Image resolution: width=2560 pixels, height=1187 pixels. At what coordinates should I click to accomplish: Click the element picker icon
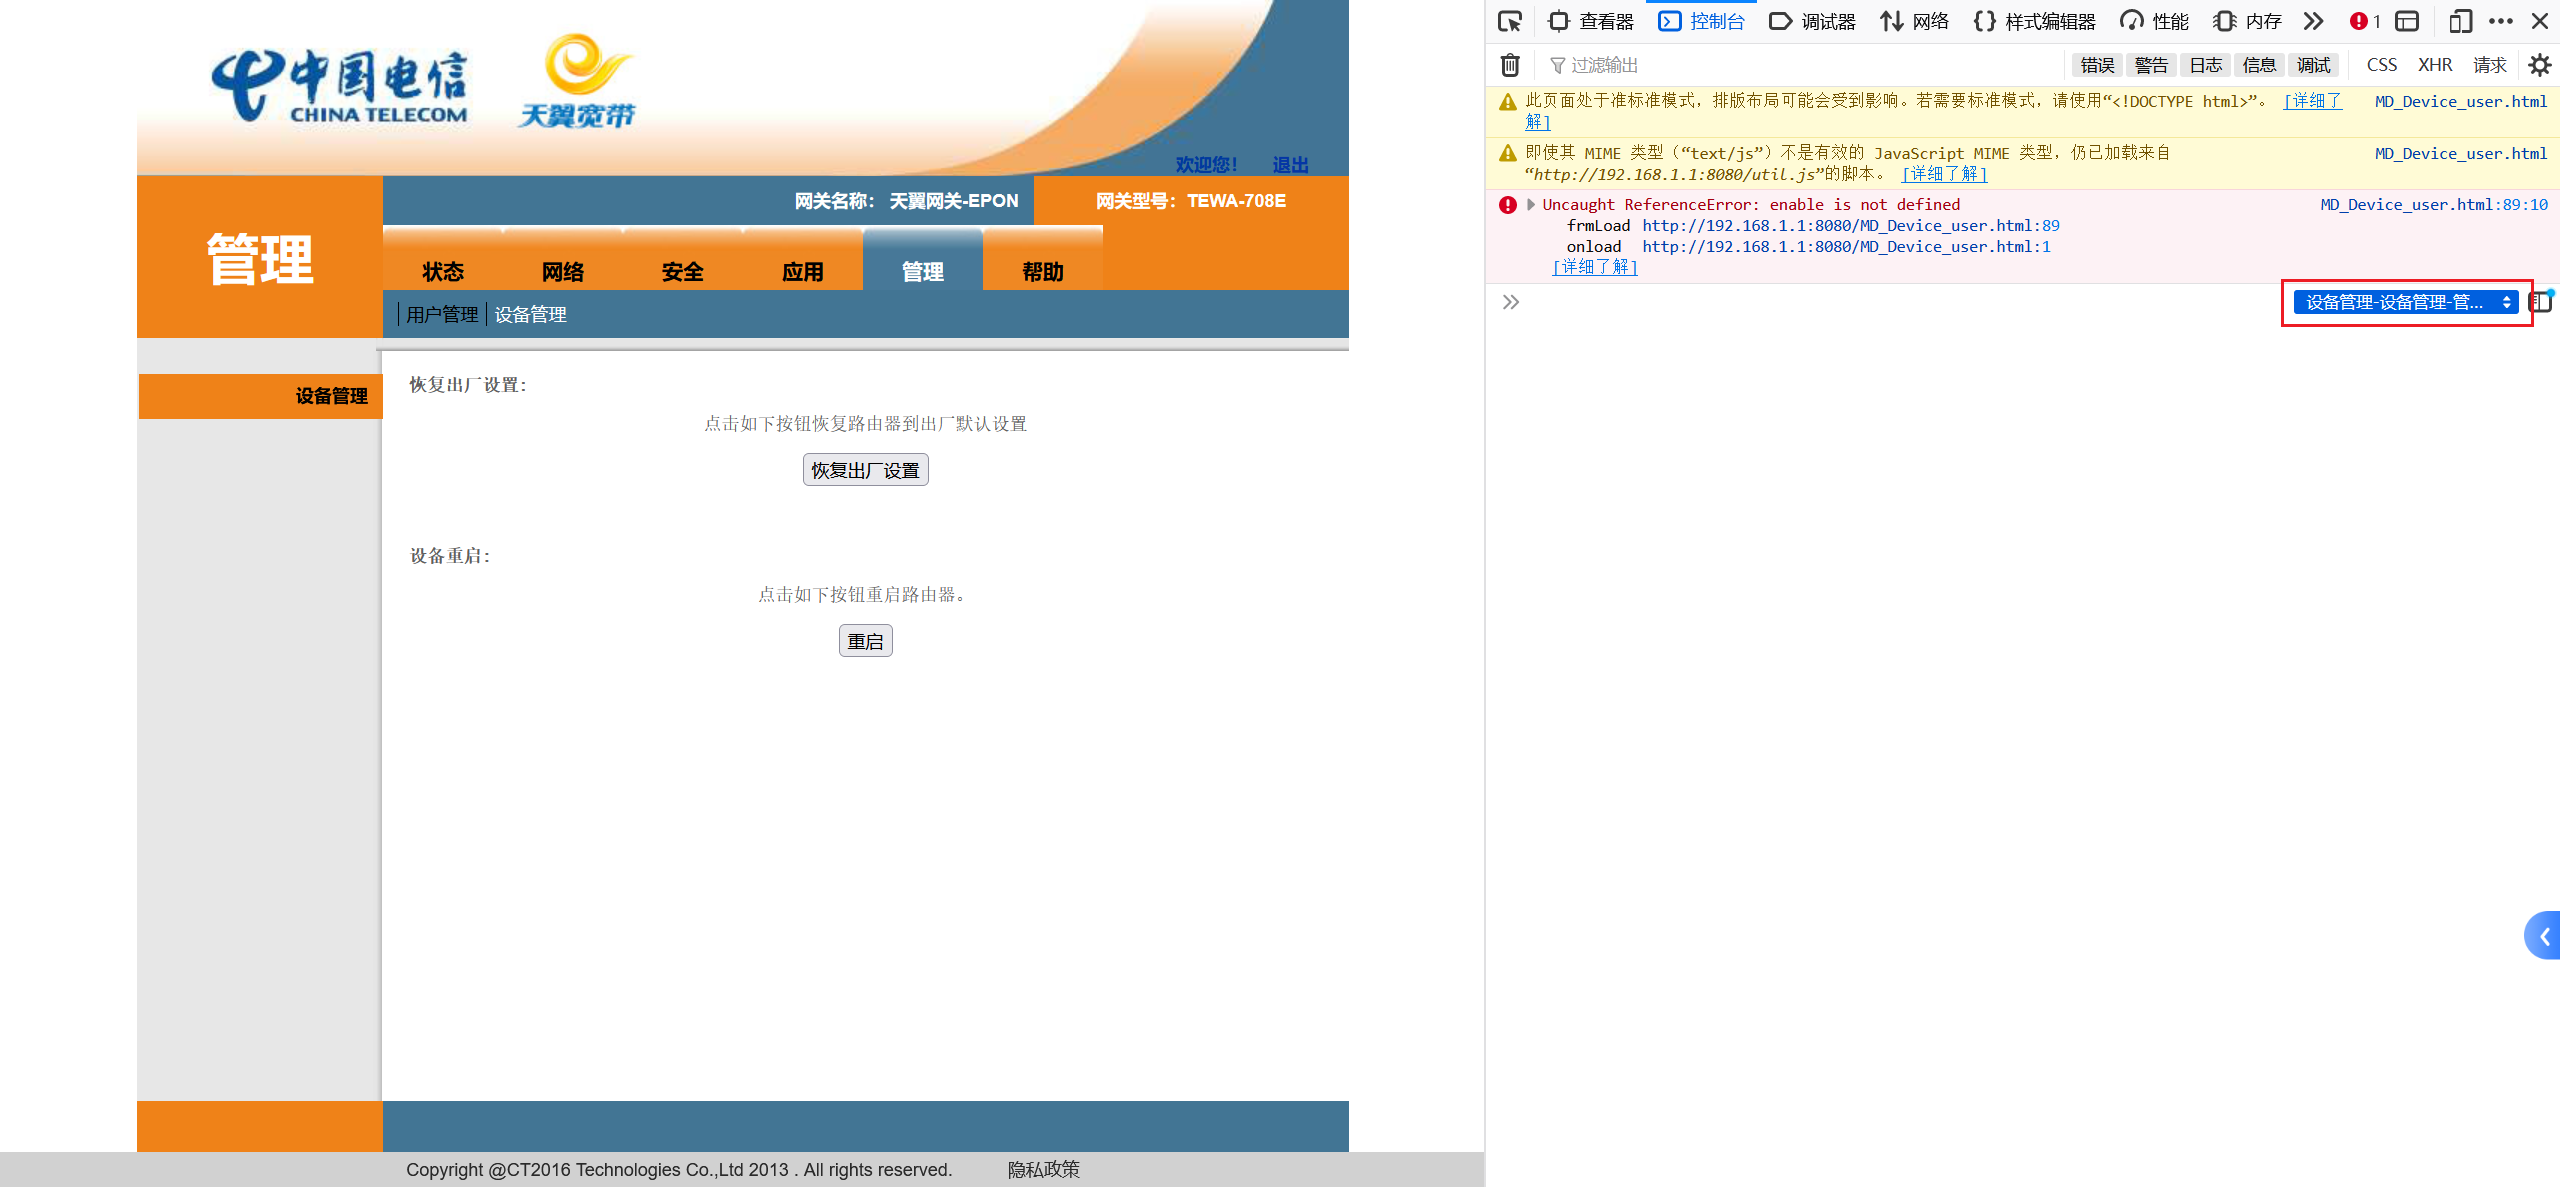[x=1510, y=21]
